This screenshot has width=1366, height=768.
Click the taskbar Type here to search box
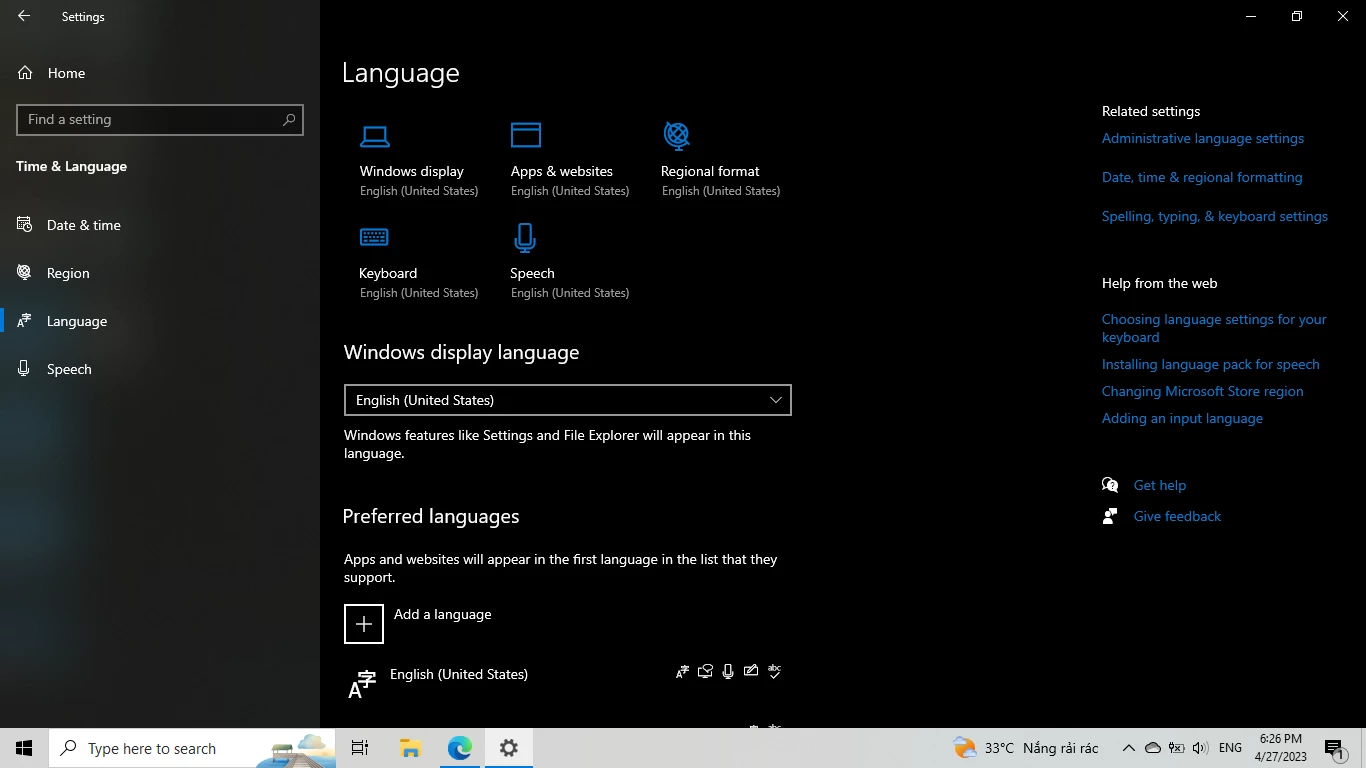[192, 748]
